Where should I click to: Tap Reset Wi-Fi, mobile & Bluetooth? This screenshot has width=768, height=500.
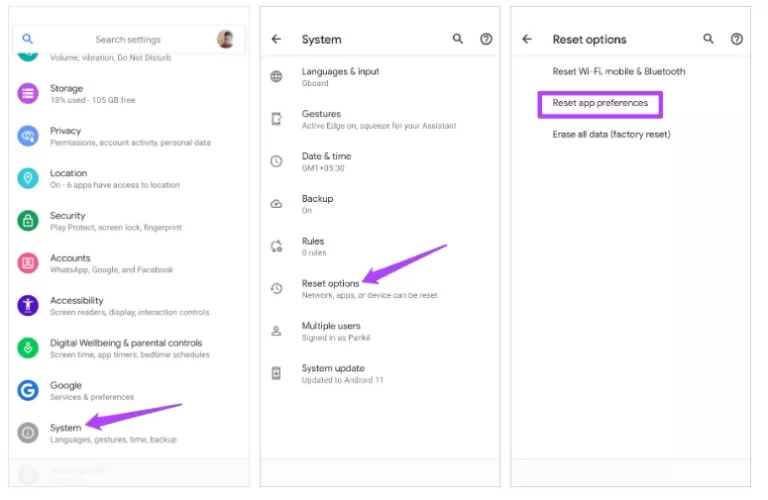(x=619, y=72)
